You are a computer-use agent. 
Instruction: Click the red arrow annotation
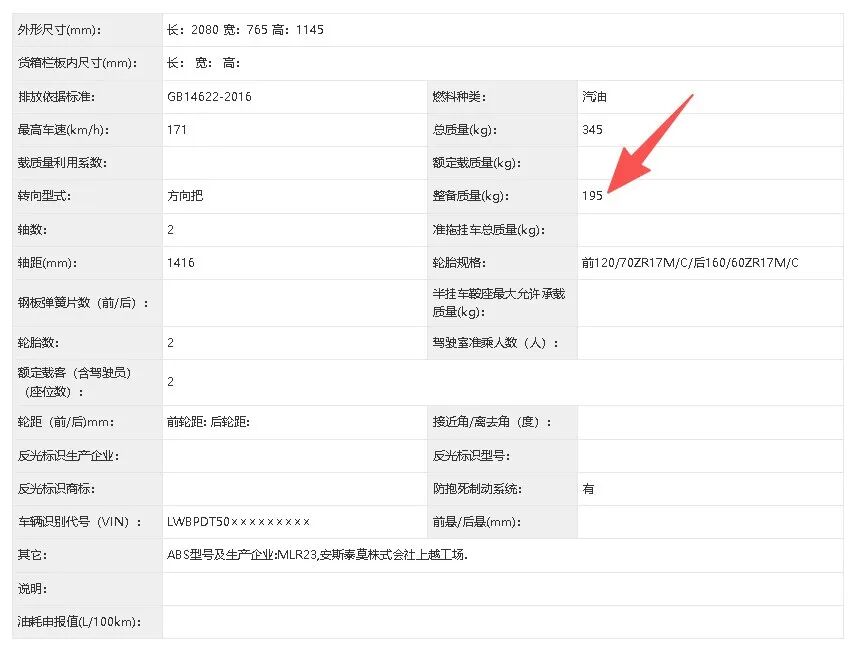coord(650,142)
